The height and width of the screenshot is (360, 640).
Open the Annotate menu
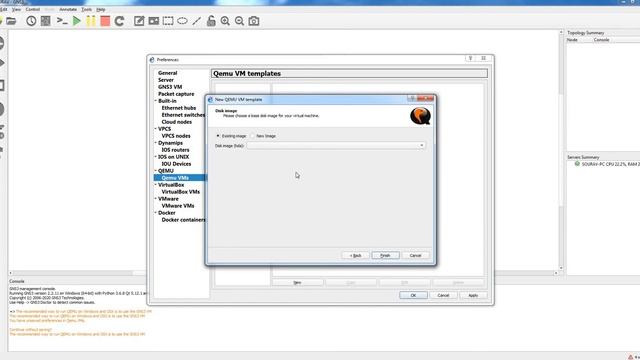pyautogui.click(x=68, y=9)
